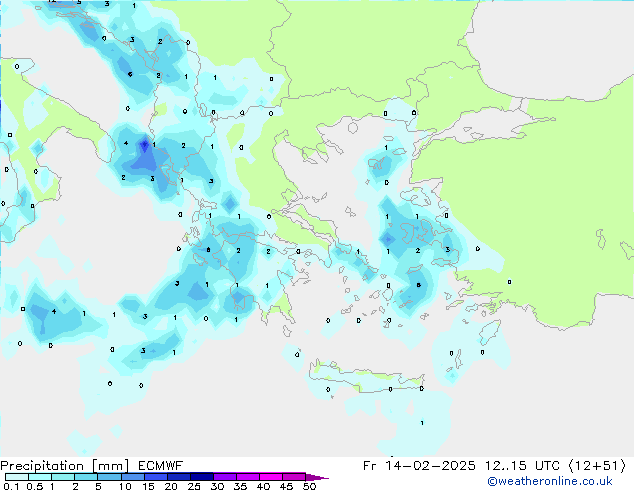Choose the 20–25 mm legend color swatch

pyautogui.click(x=179, y=477)
